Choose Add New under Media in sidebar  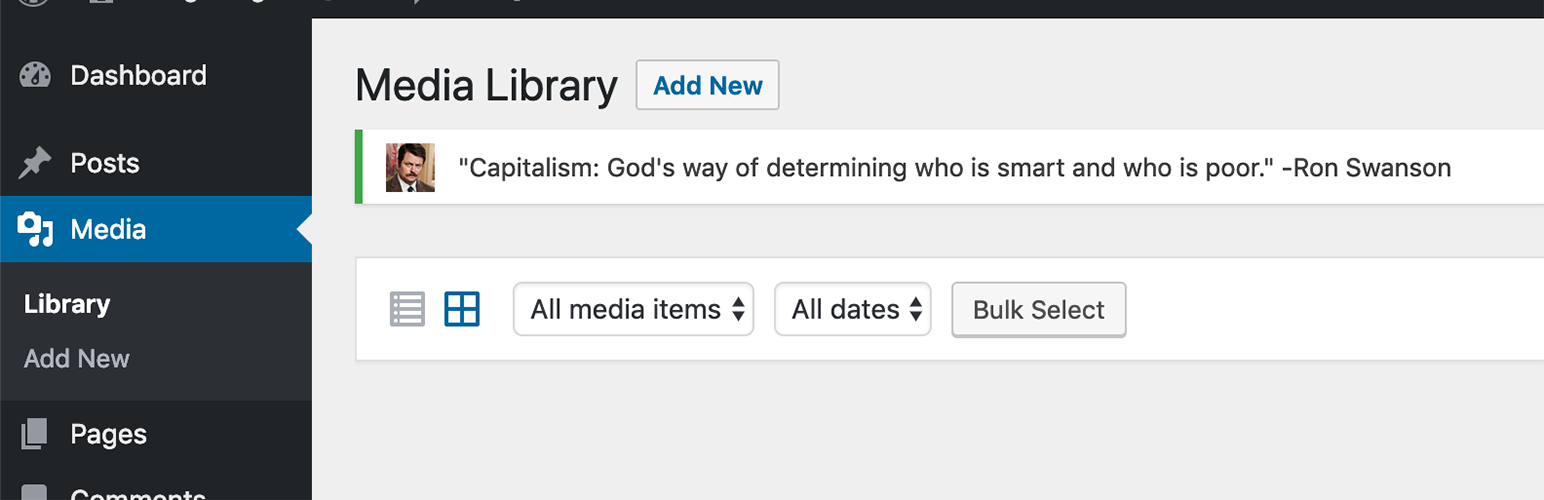77,359
